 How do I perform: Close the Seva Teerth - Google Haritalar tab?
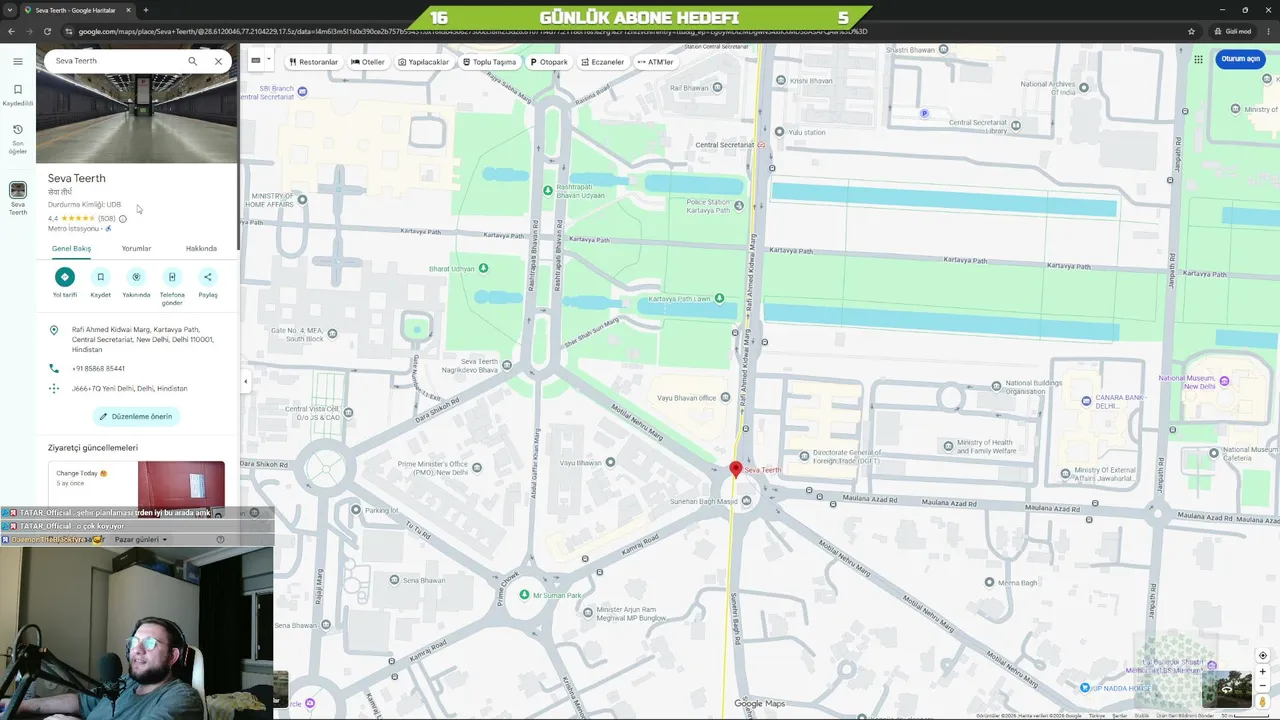click(128, 10)
